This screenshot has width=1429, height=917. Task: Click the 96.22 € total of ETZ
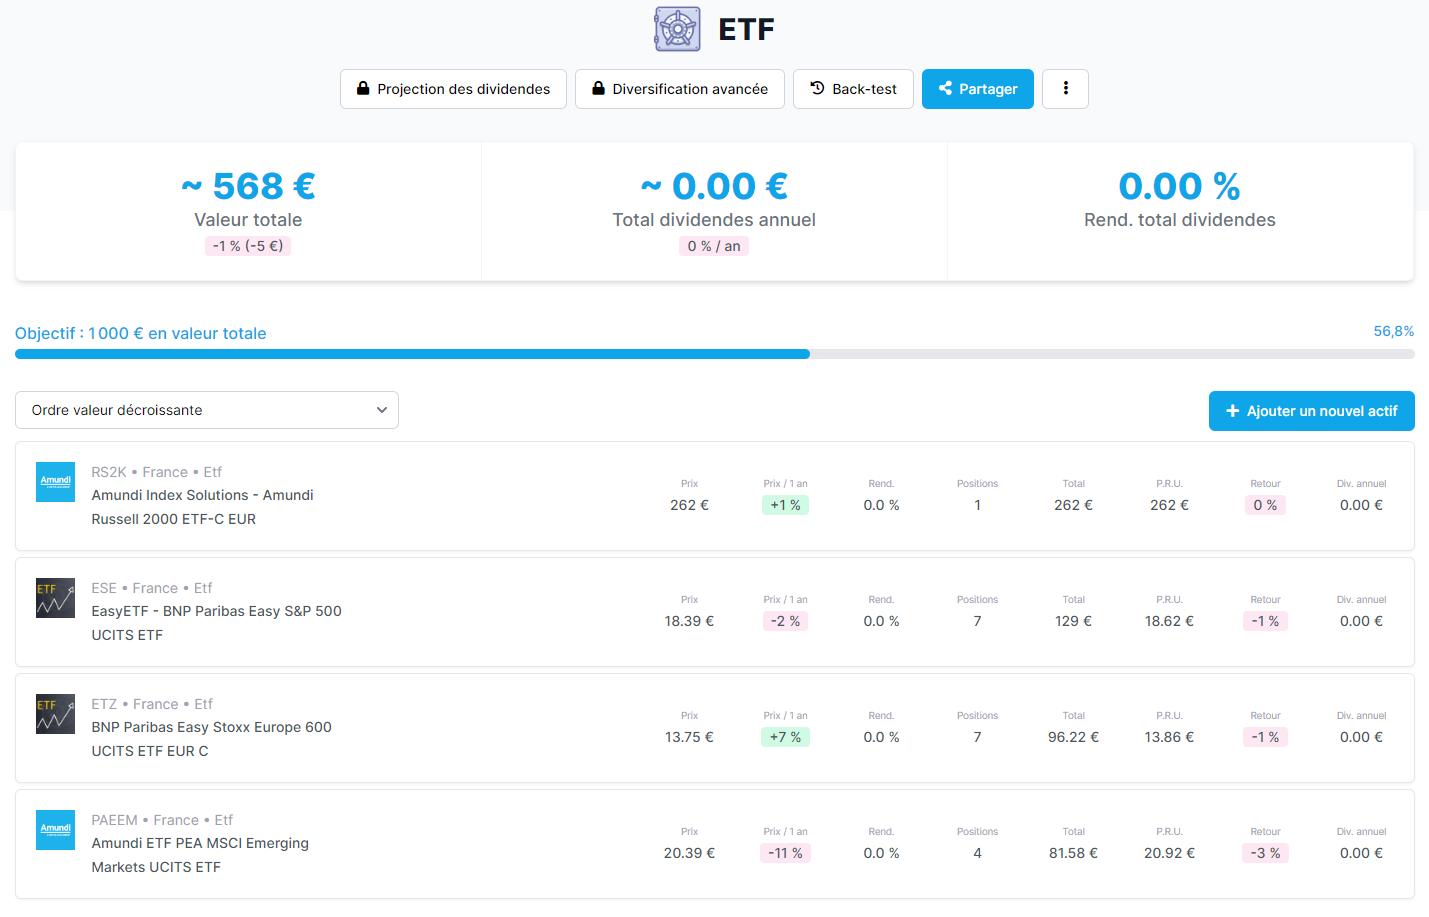point(1073,737)
